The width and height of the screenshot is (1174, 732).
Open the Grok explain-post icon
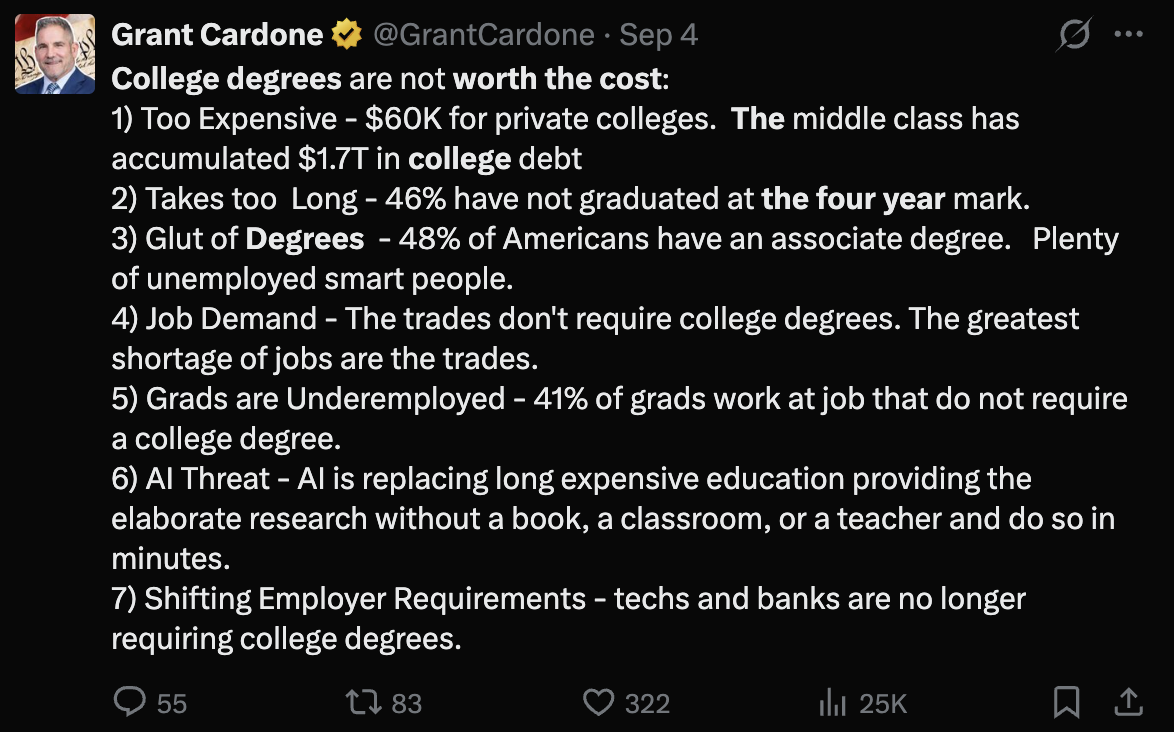tap(1074, 37)
